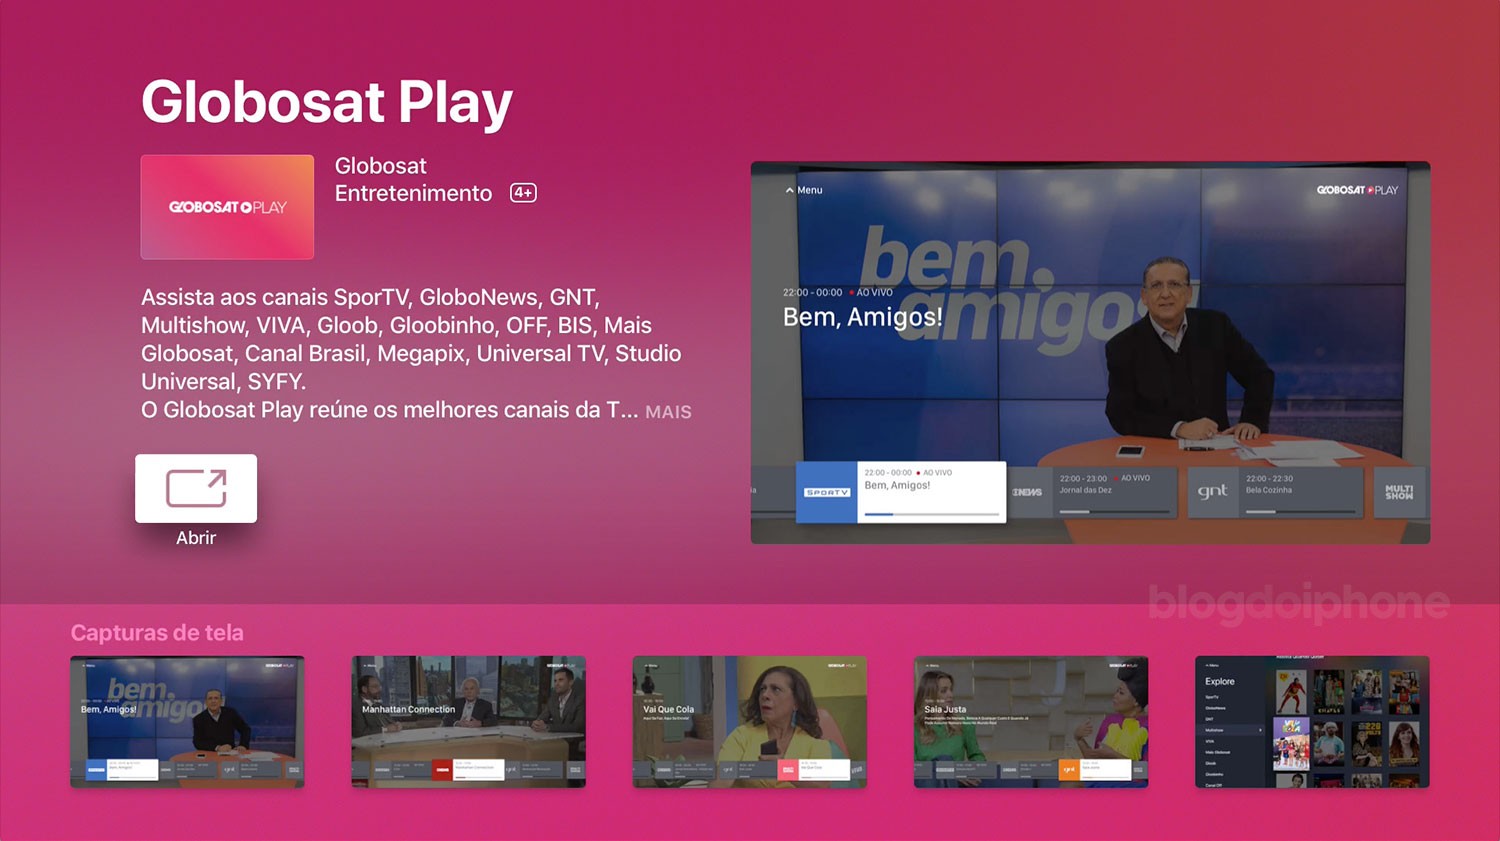This screenshot has height=841, width=1500.
Task: Select the Explore screen thumbnail
Action: [x=1311, y=721]
